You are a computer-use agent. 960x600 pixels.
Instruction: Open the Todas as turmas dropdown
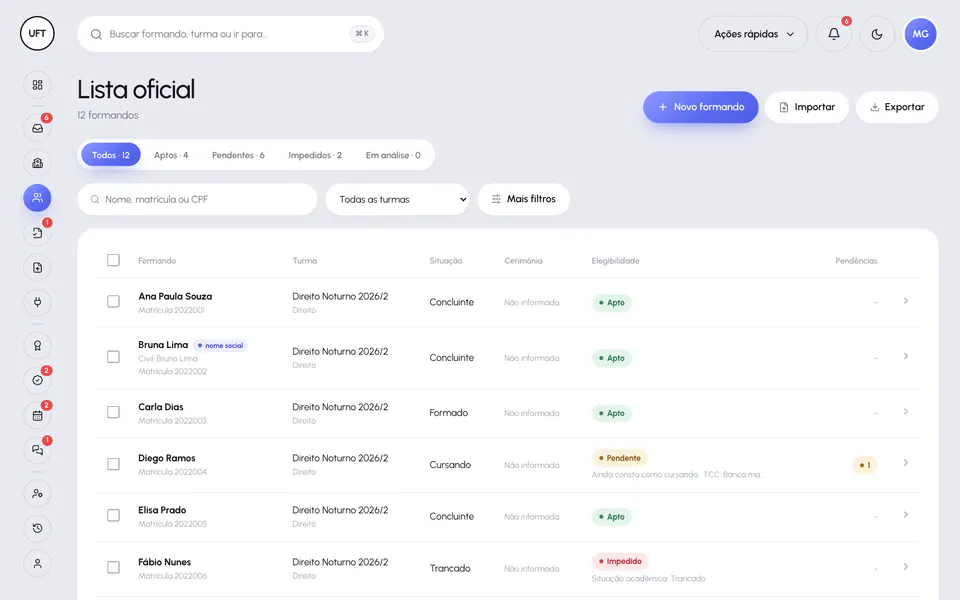coord(397,199)
